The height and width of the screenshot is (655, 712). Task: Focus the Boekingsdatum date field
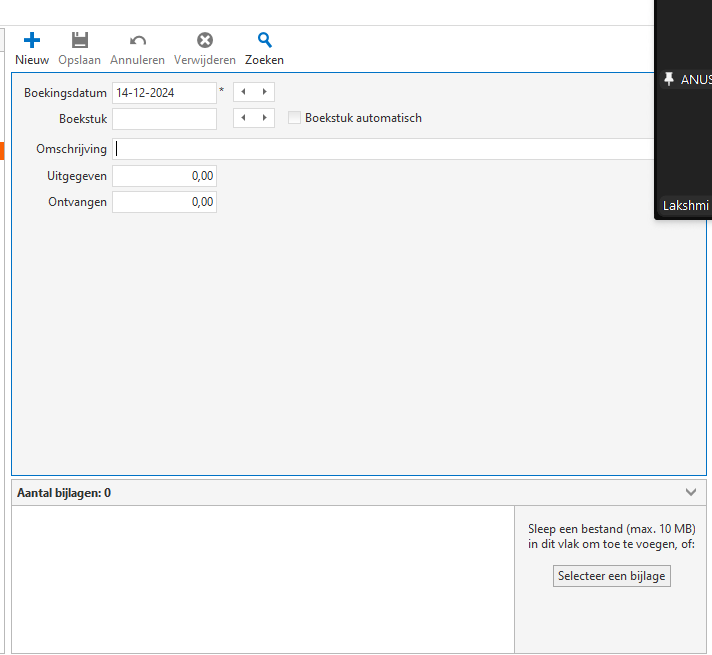tap(164, 93)
